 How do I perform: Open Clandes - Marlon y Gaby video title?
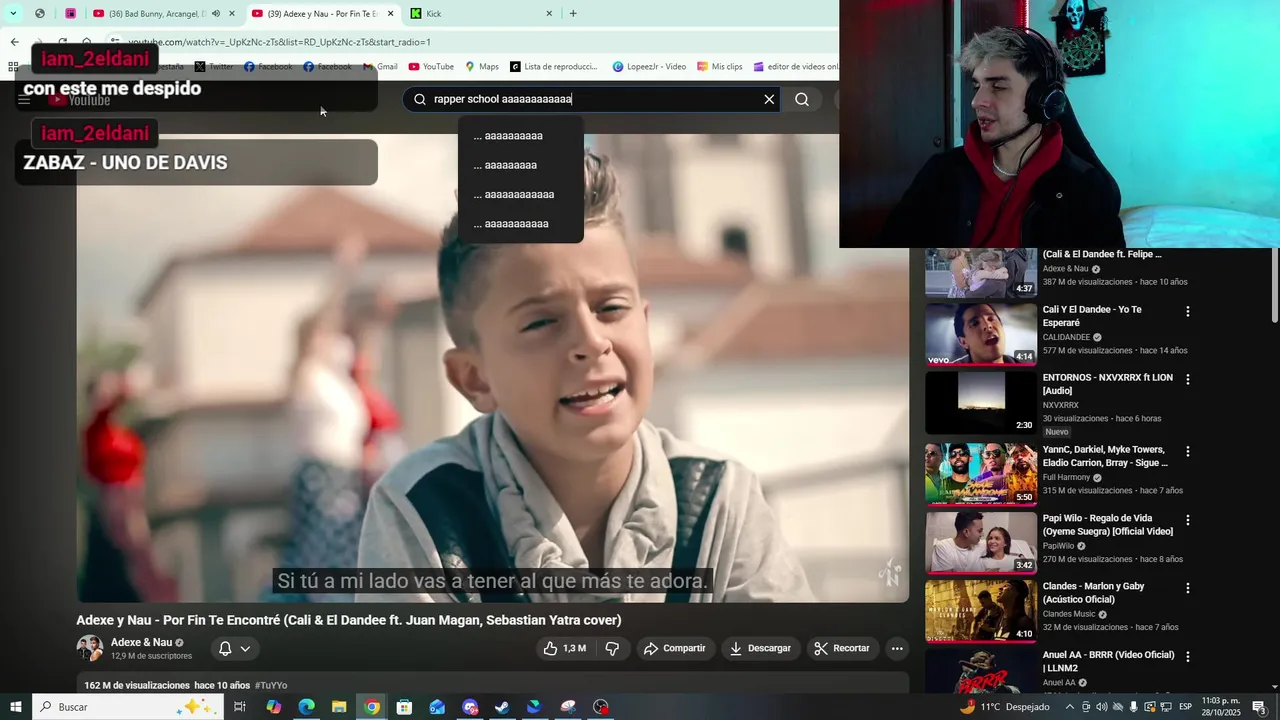click(1094, 593)
